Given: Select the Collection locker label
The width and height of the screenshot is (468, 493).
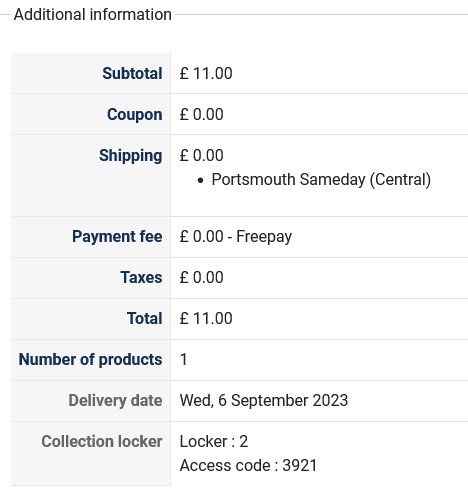Looking at the screenshot, I should click(102, 441).
